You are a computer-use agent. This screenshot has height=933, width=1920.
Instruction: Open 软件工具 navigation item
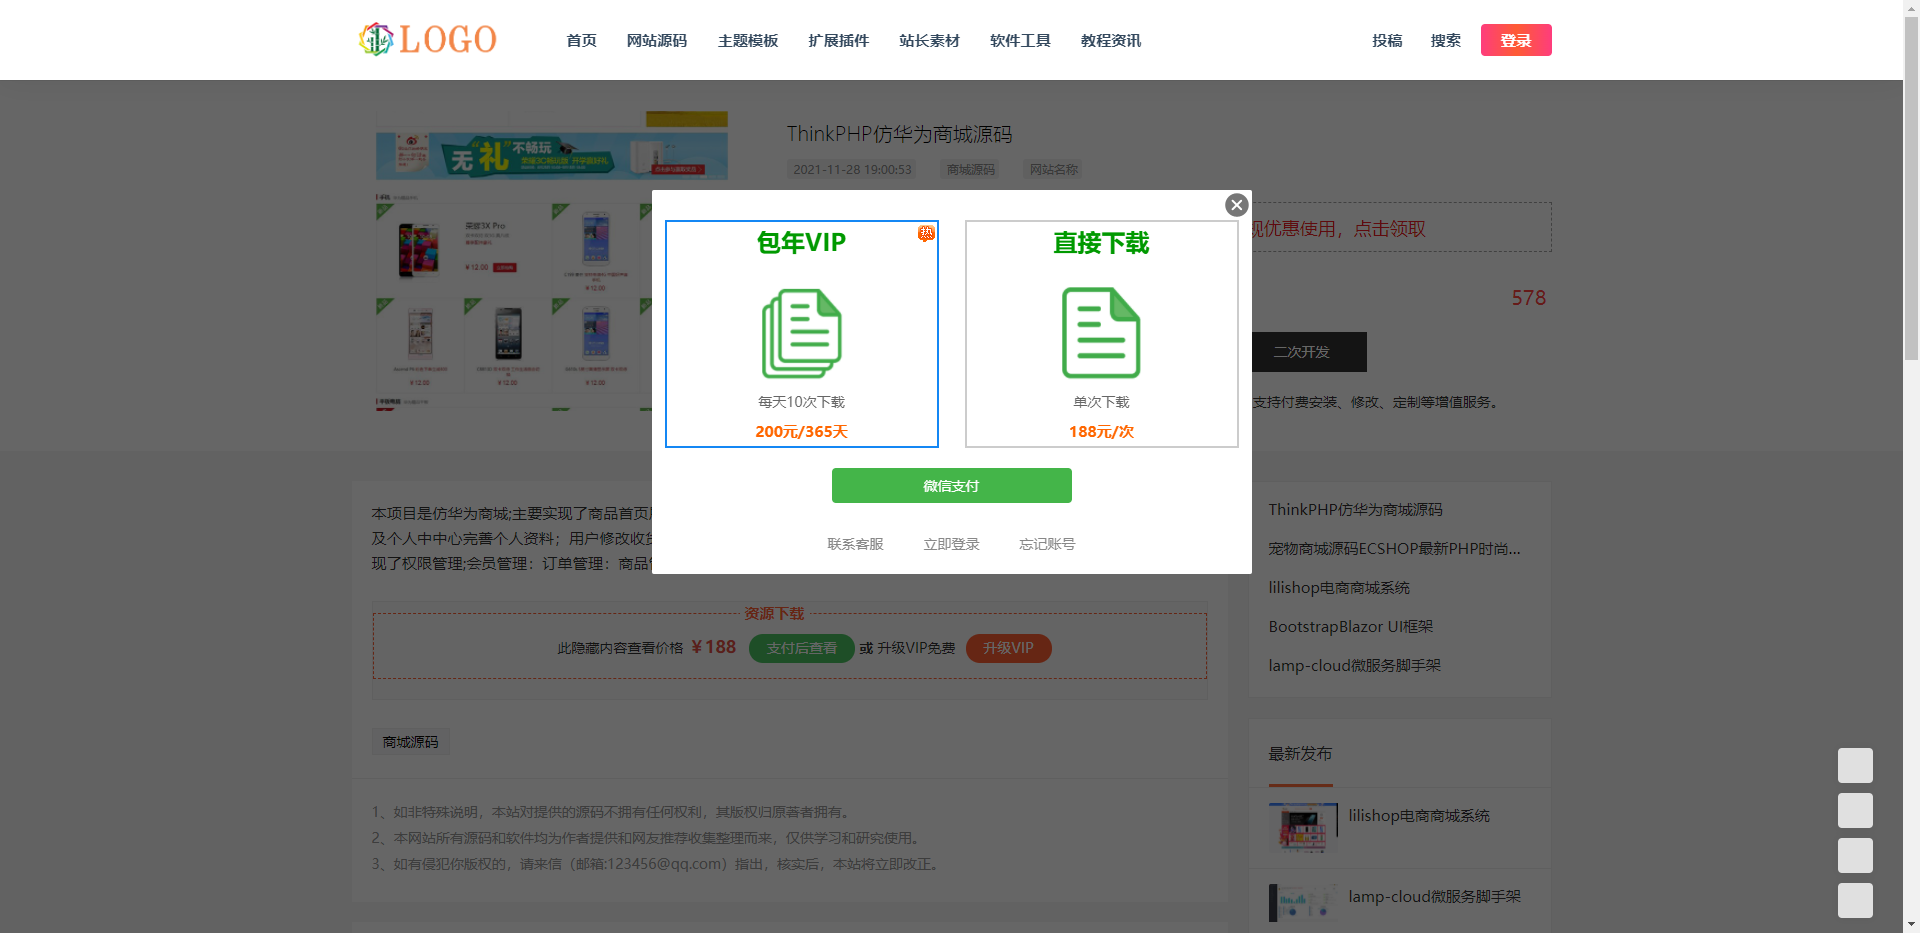1020,40
